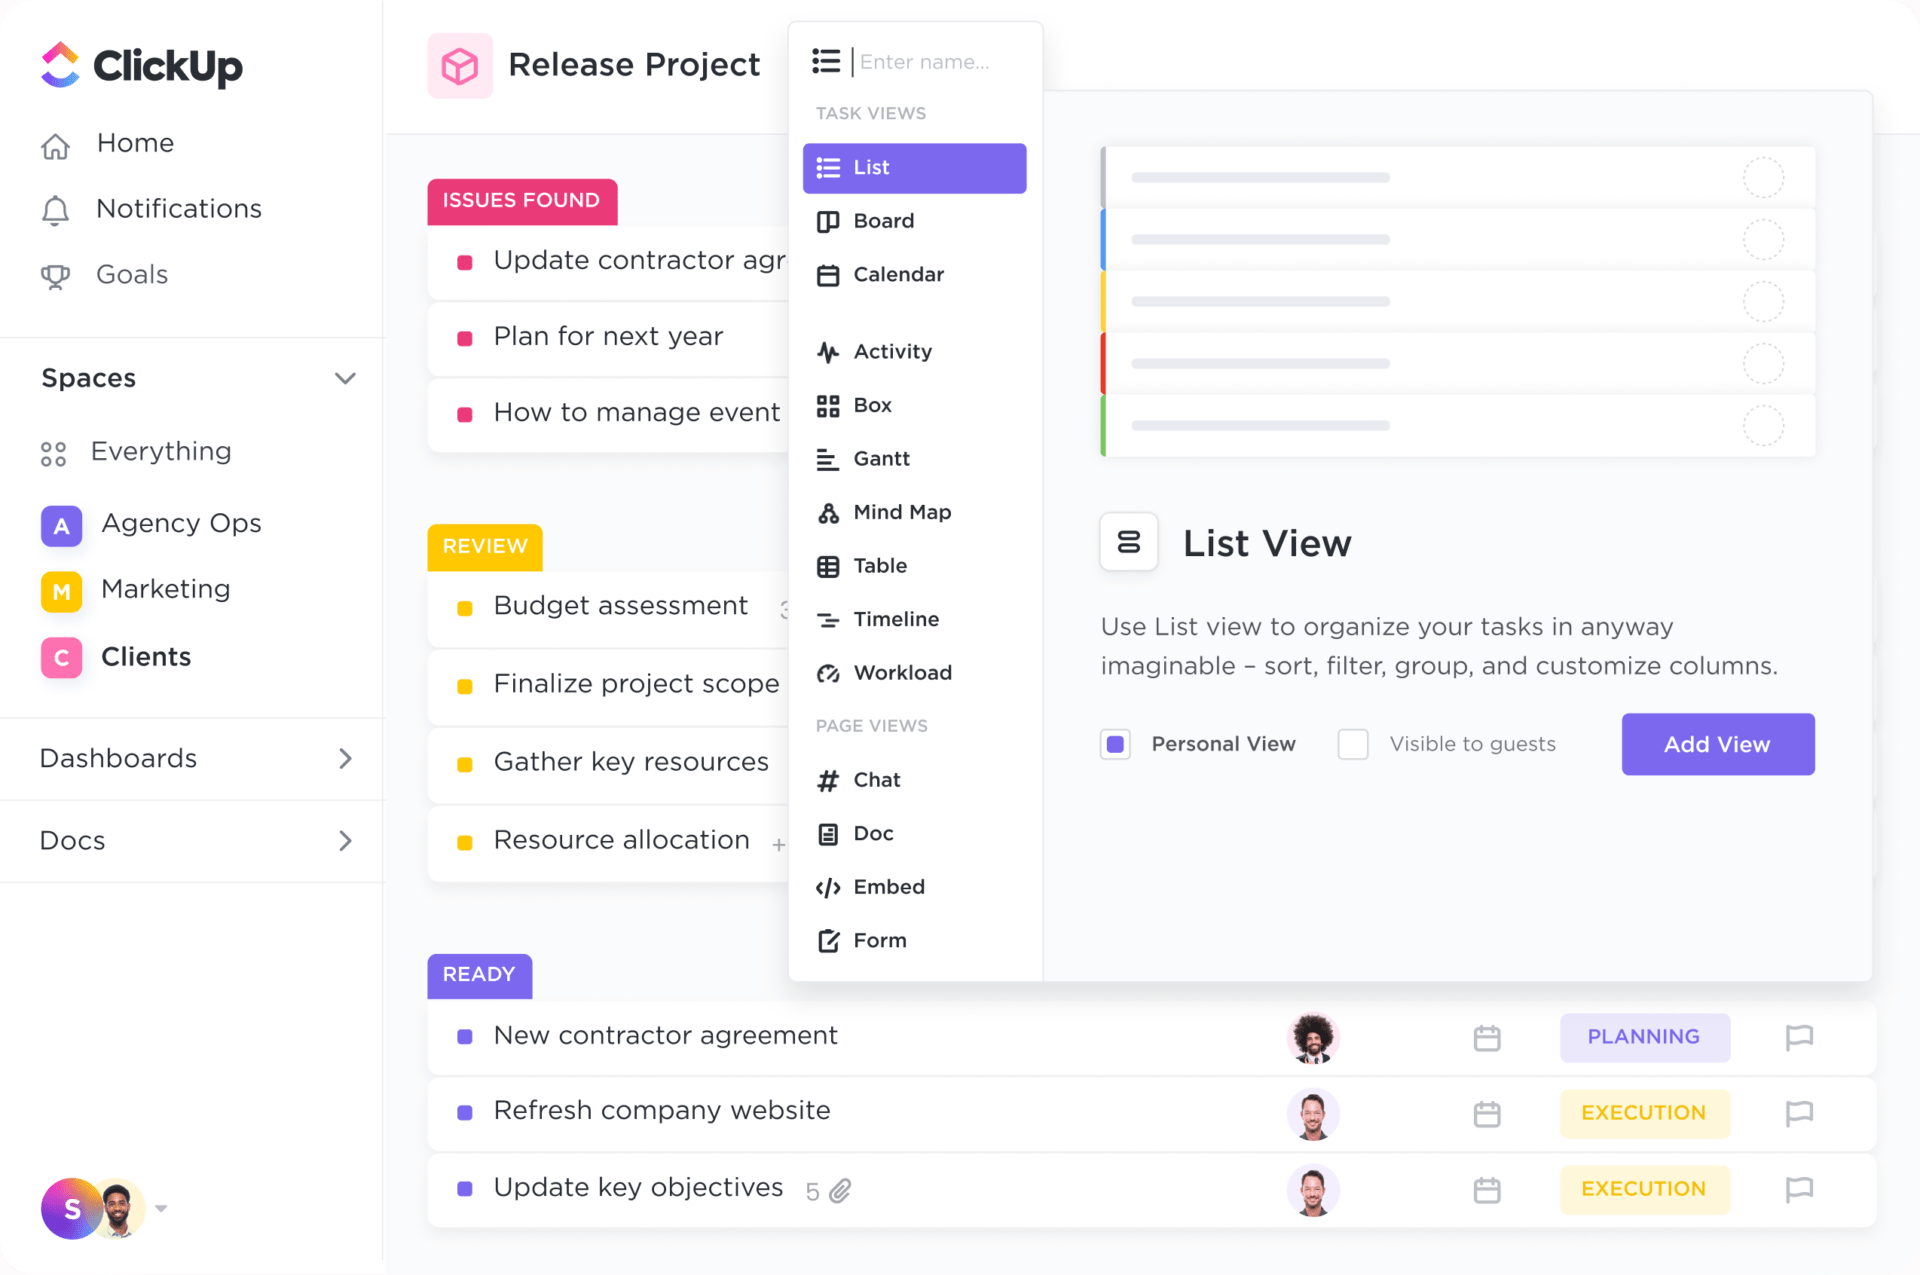Switch to the Table view
Screen dimensions: 1920x1275
click(x=878, y=565)
